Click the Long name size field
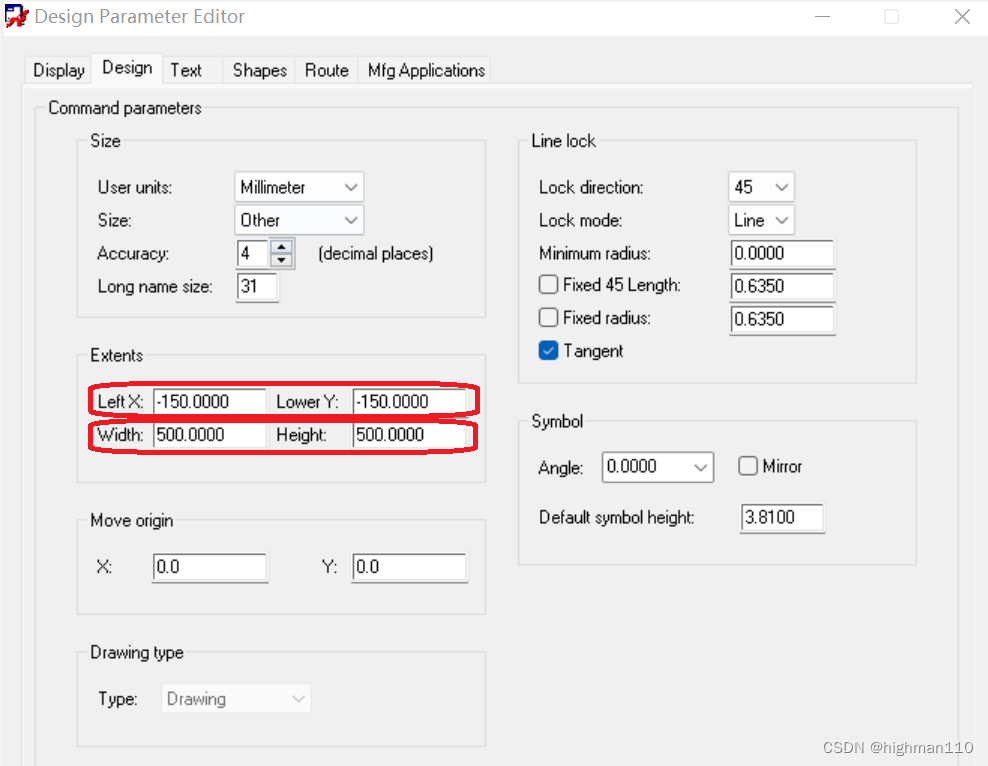Image resolution: width=988 pixels, height=766 pixels. (x=257, y=287)
